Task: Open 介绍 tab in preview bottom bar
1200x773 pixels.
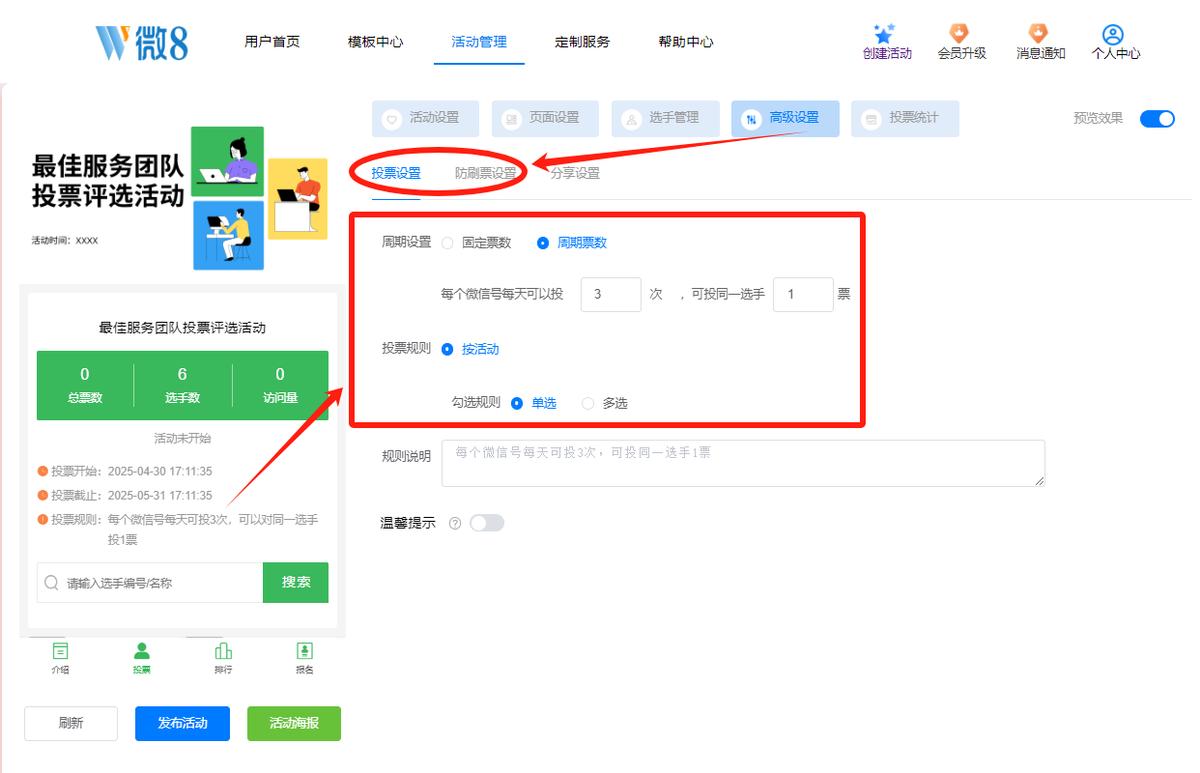Action: (60, 658)
